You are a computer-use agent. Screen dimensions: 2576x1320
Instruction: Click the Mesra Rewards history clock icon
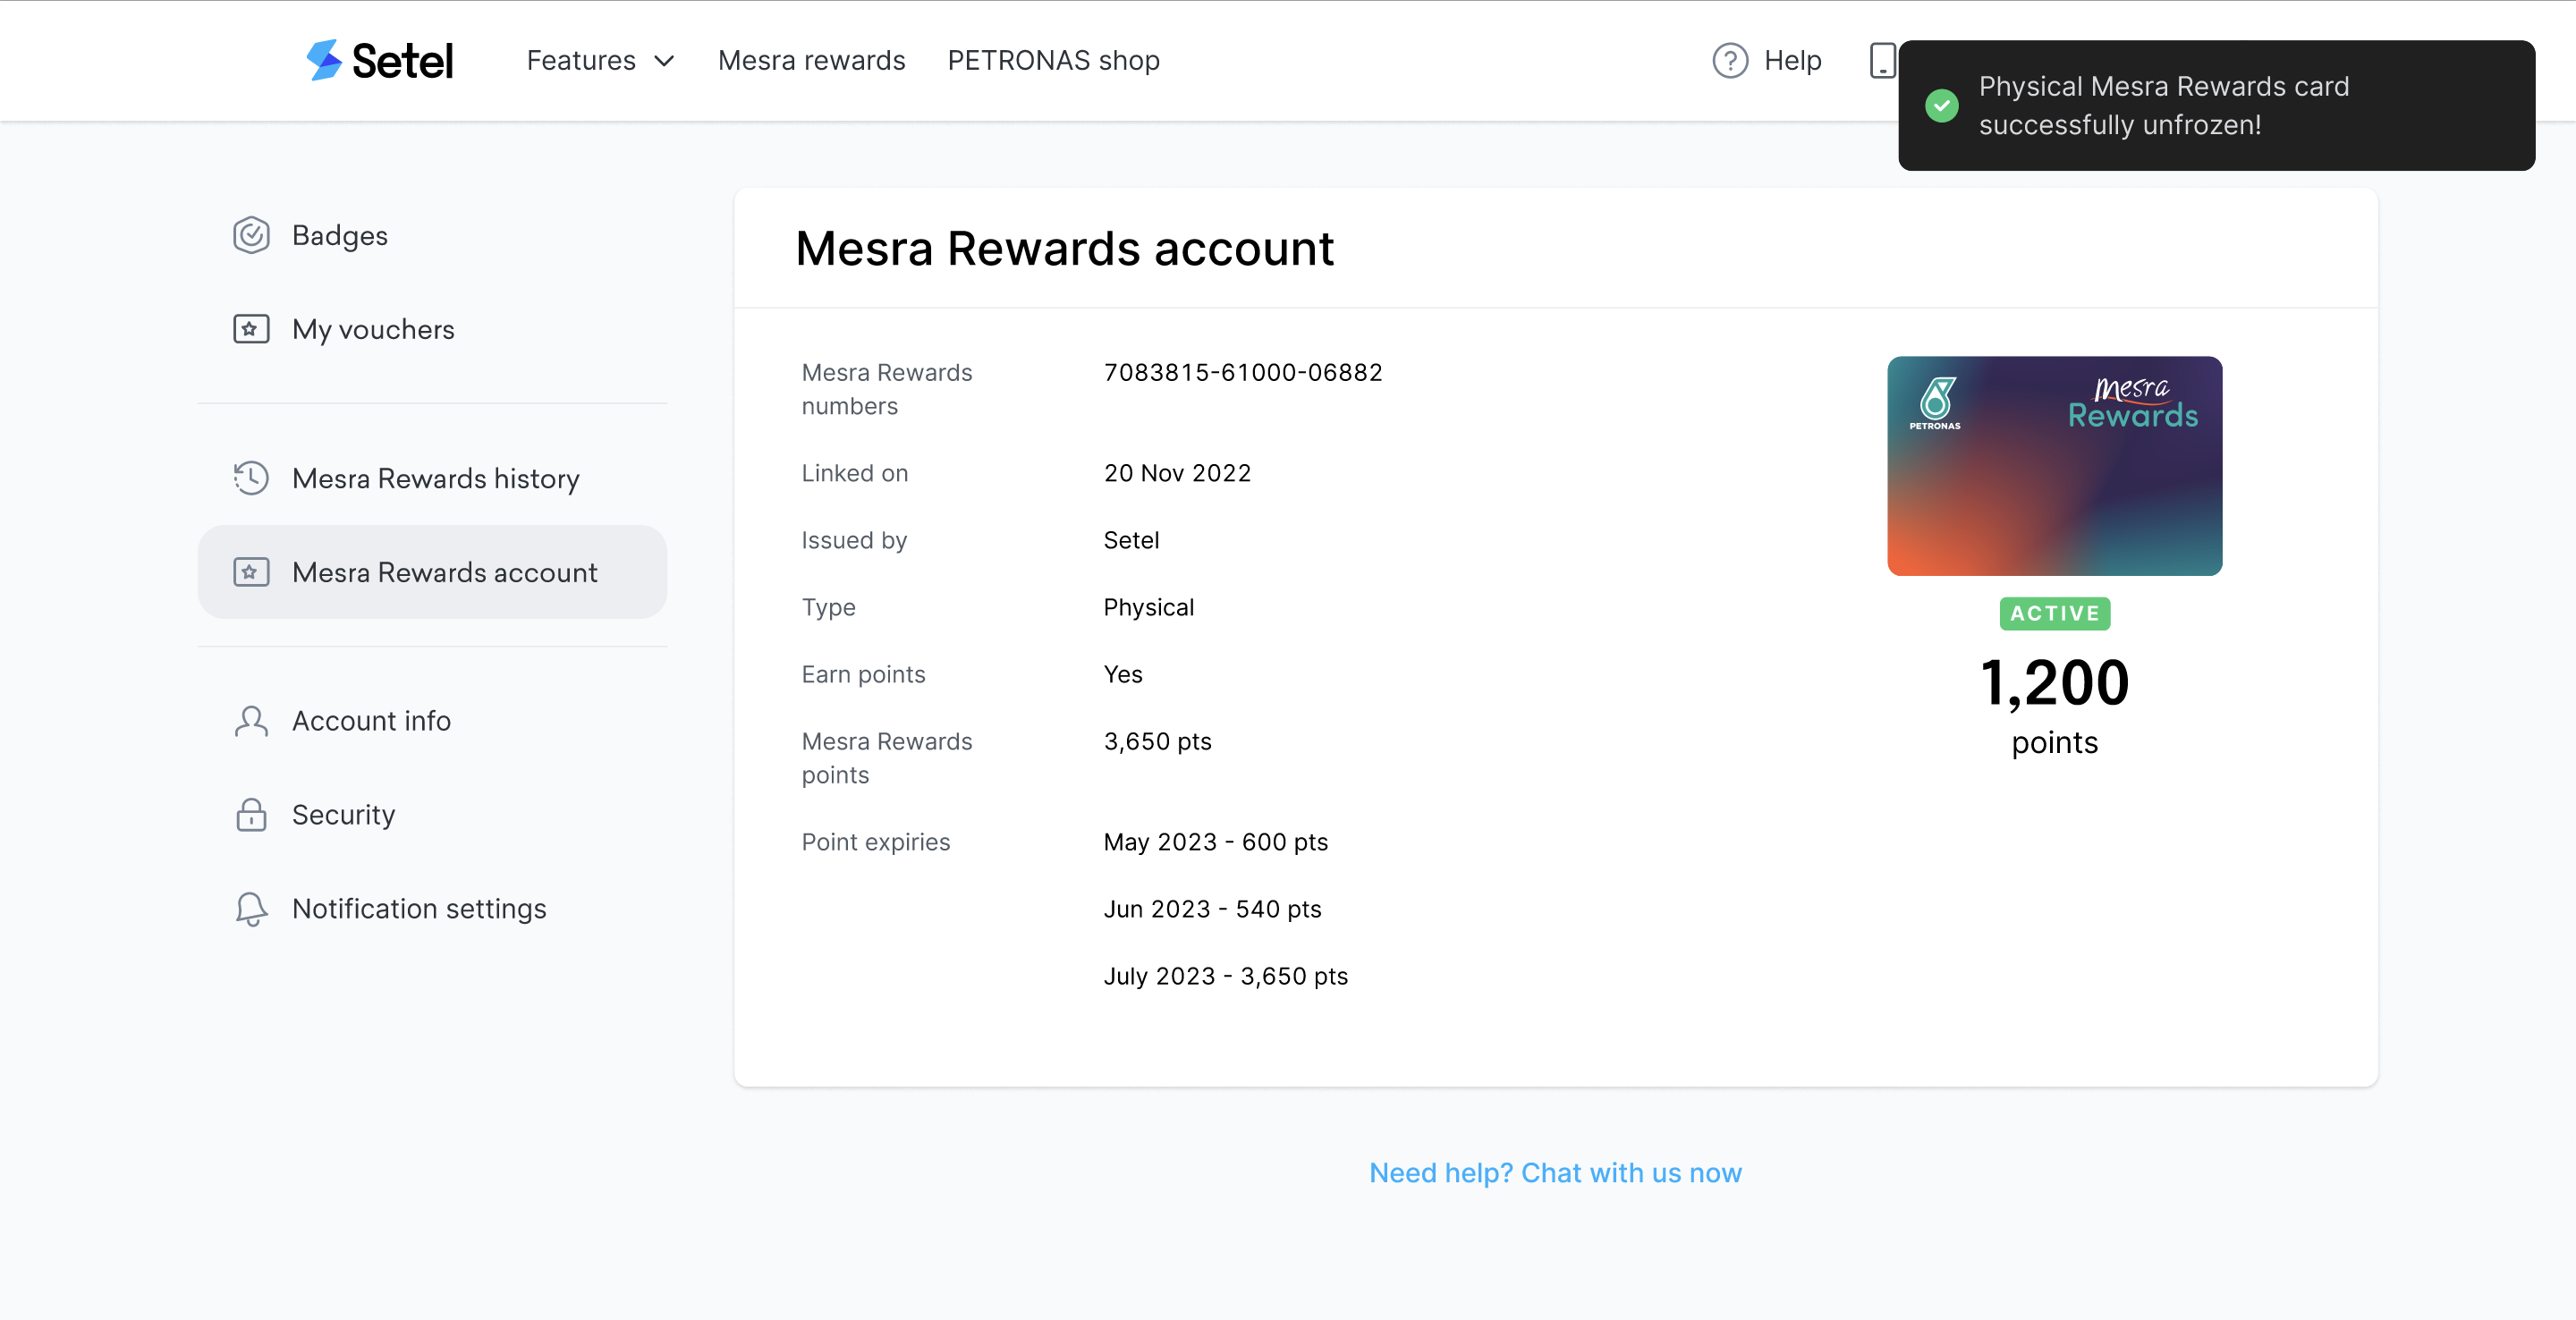coord(251,478)
